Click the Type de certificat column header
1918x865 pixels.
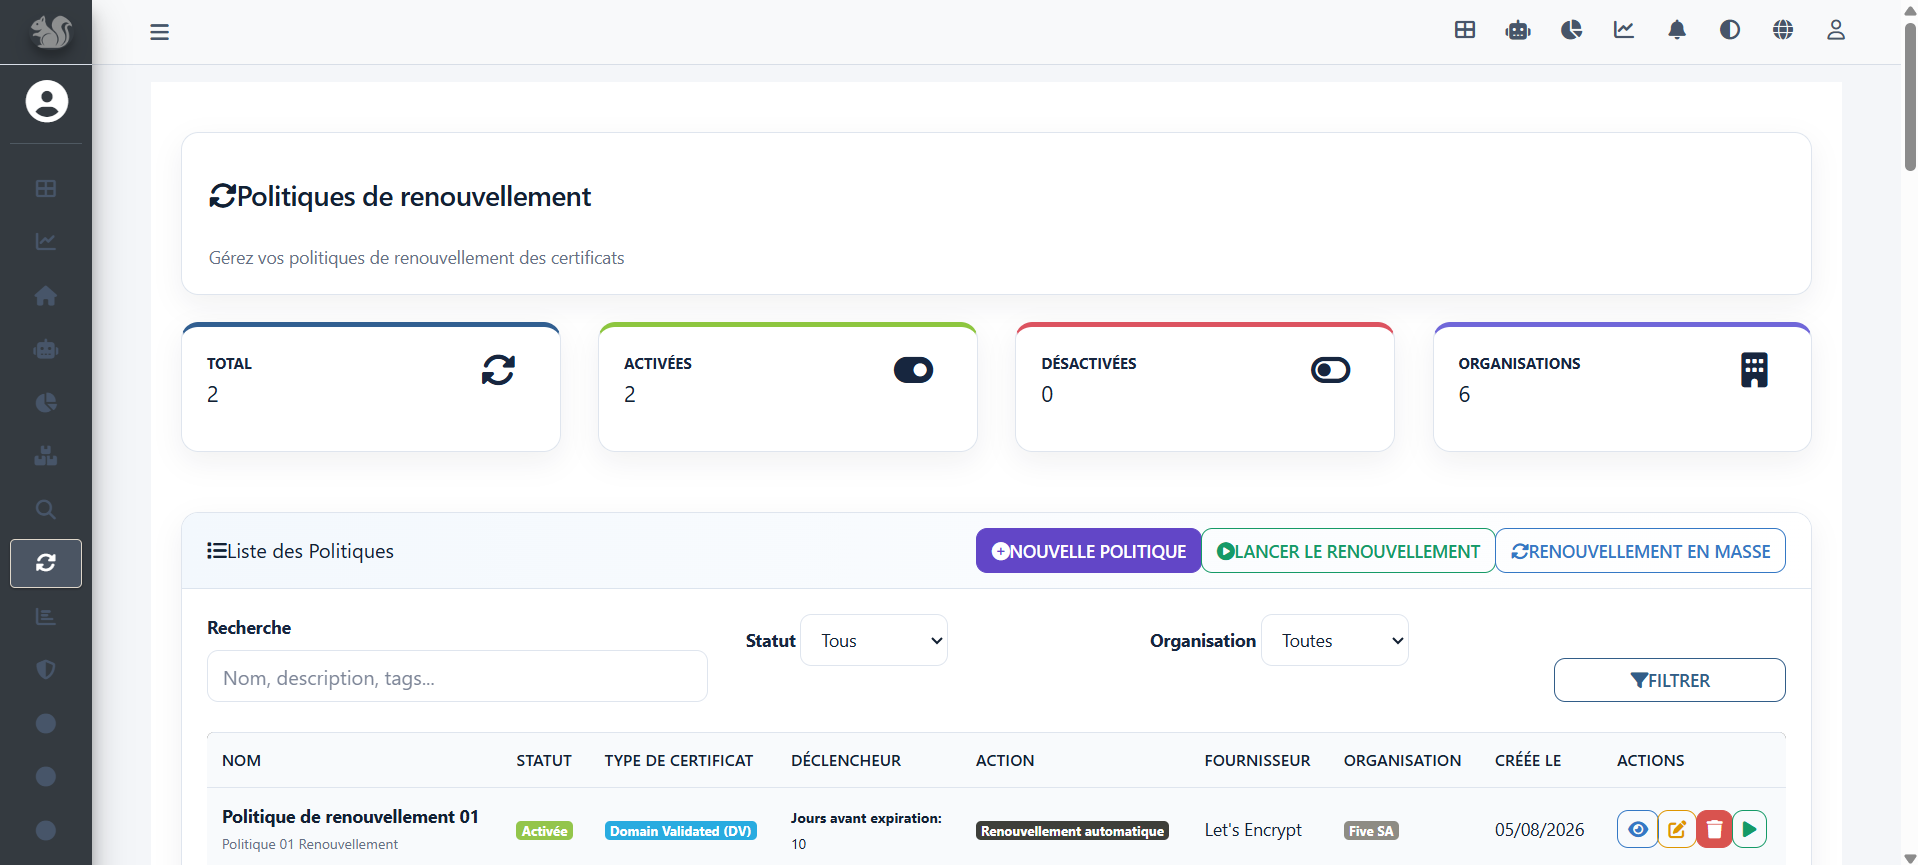pos(679,761)
